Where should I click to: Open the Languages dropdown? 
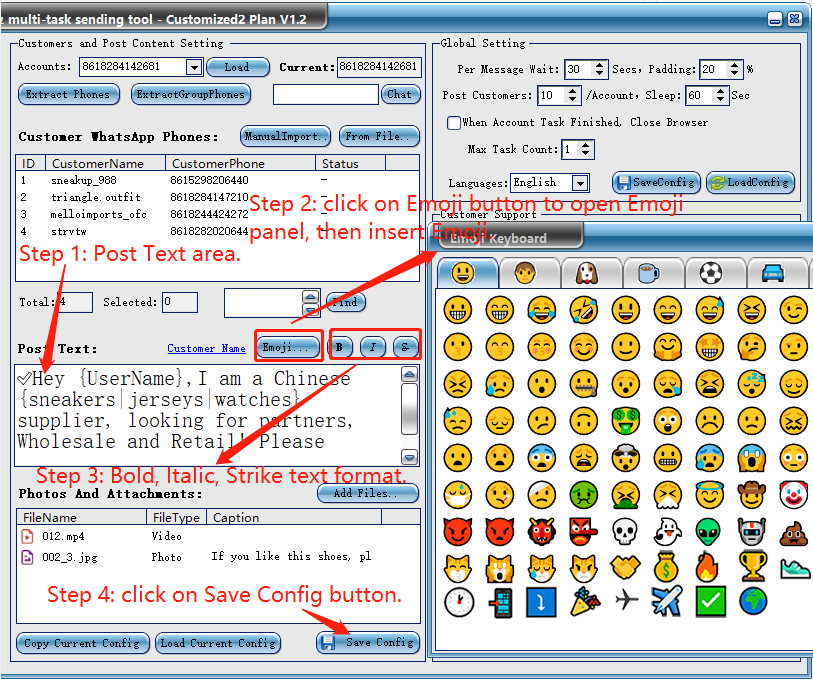580,183
